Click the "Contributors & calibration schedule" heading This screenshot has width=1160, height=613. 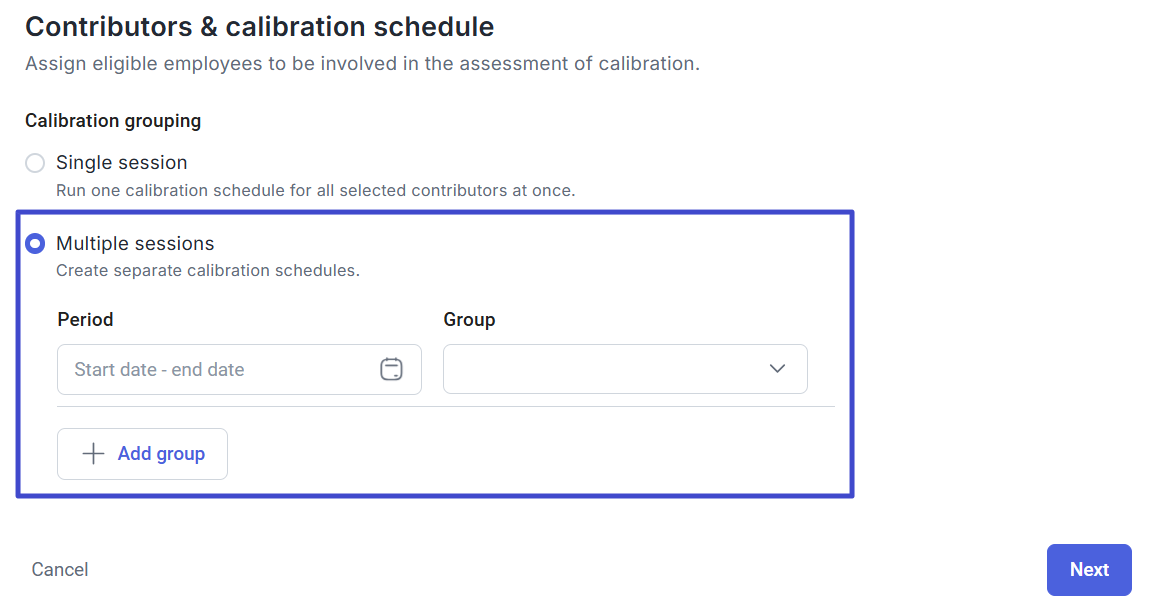260,27
